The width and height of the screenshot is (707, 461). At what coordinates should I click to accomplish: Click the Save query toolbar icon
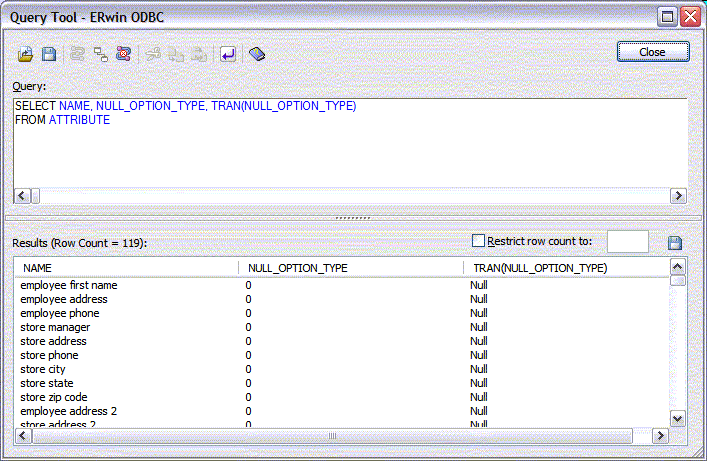coord(48,54)
